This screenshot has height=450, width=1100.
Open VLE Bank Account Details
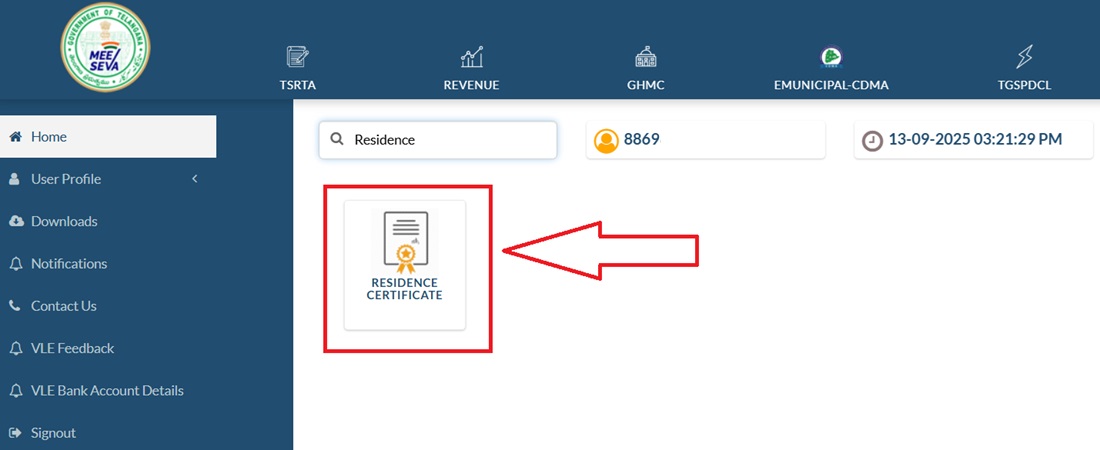(x=107, y=391)
